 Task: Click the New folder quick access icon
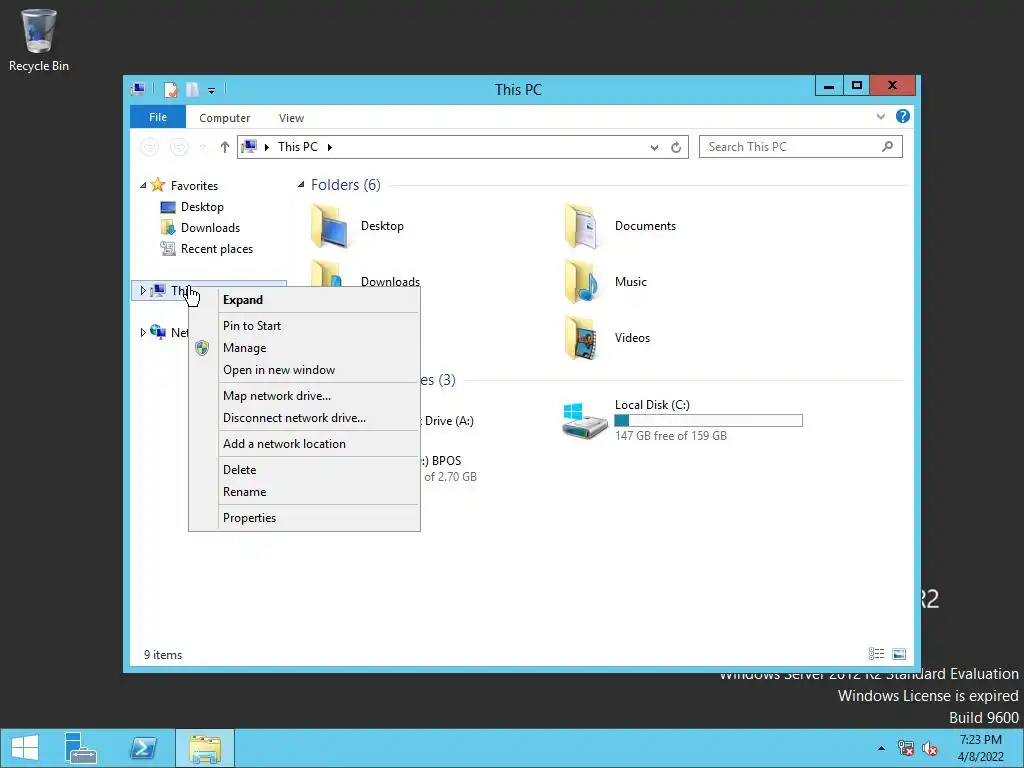(192, 90)
